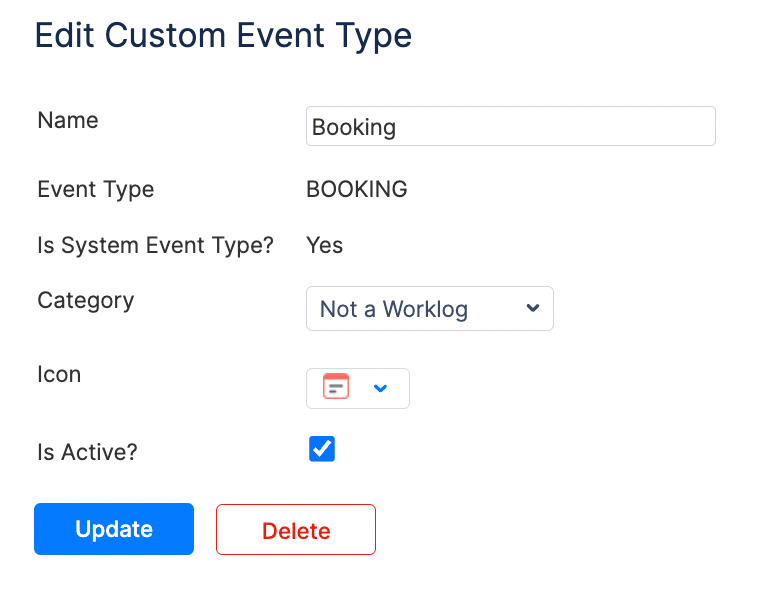Click the 'Booking' text in Name field
Viewport: 772px width, 596px height.
tap(354, 128)
